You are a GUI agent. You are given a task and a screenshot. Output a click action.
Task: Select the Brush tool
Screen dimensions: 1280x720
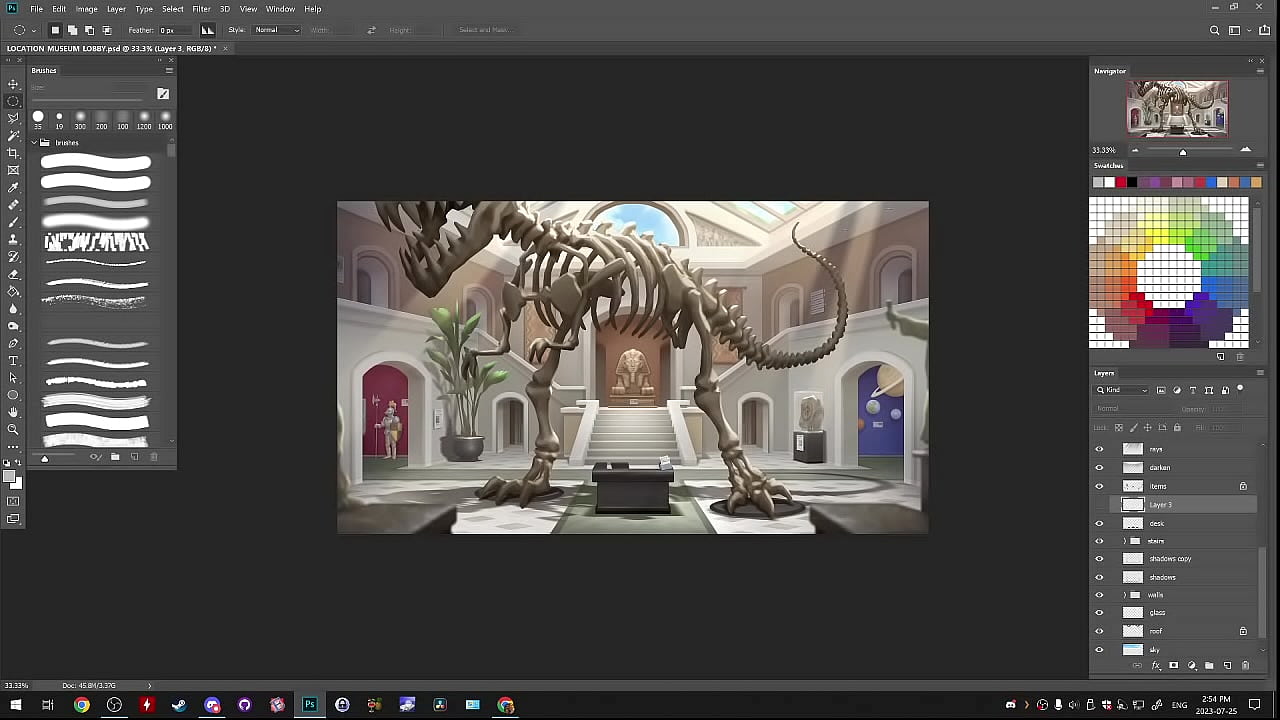coord(13,222)
